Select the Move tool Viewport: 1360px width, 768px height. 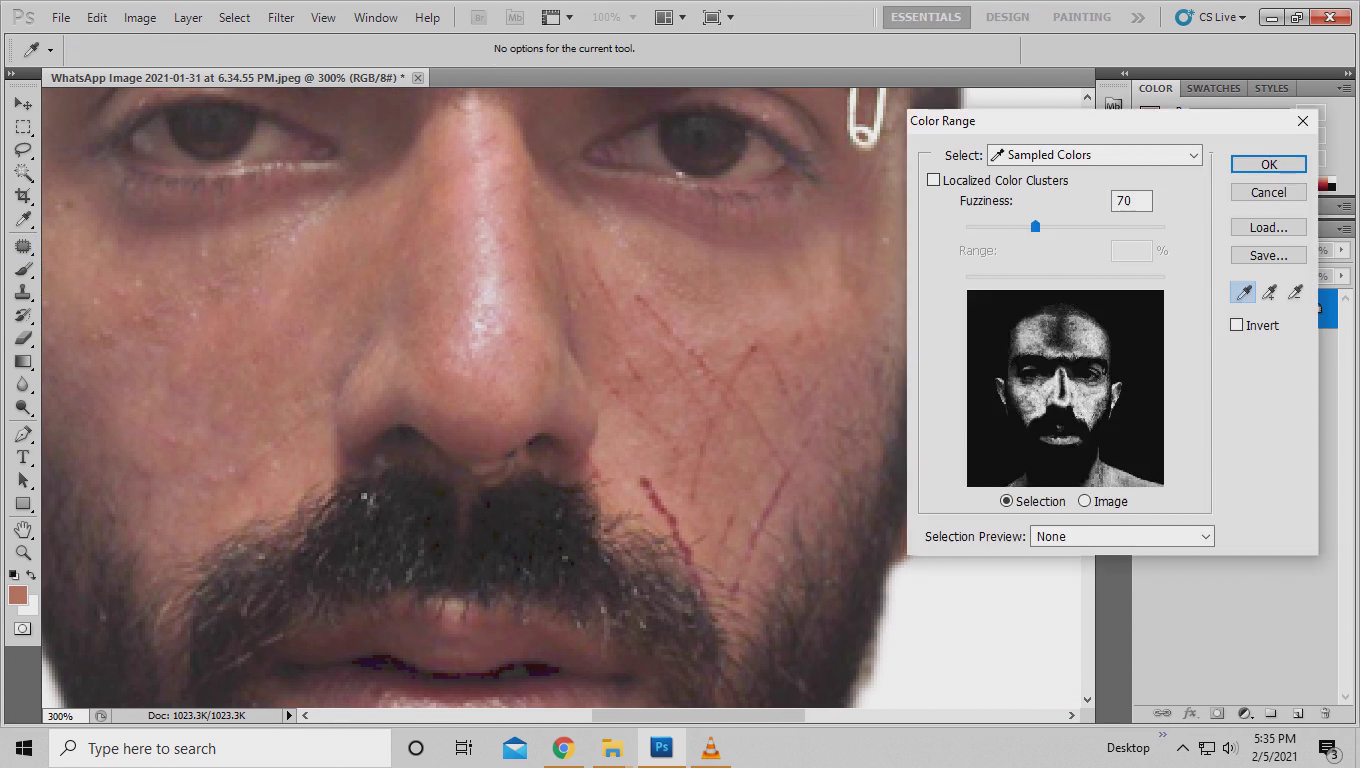pos(23,103)
